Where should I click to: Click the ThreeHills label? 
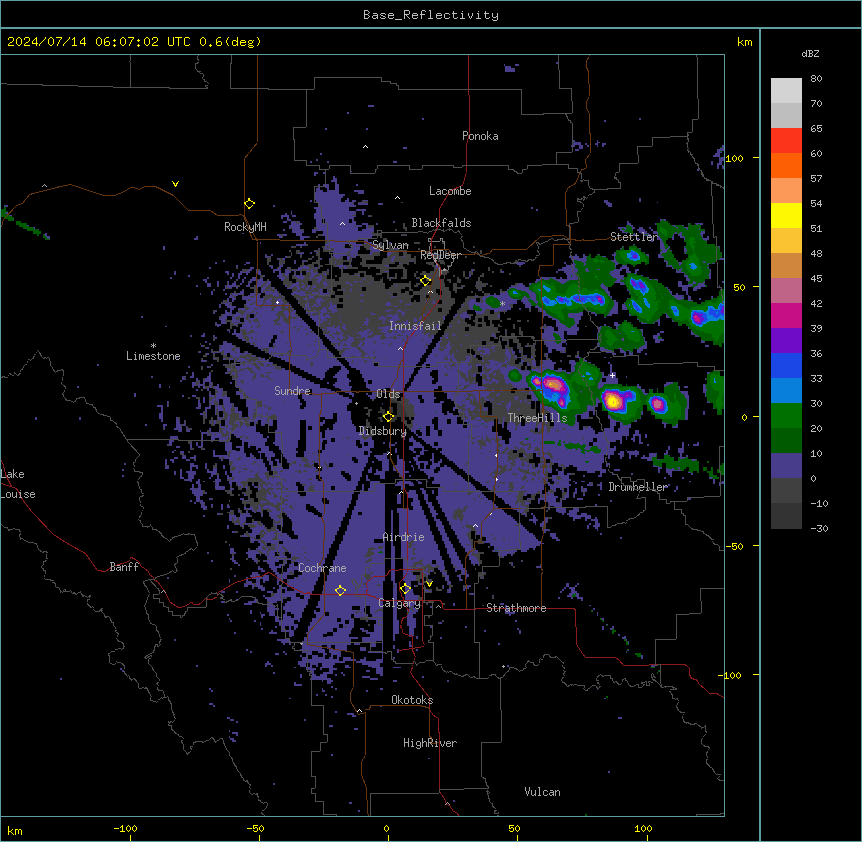click(x=537, y=418)
